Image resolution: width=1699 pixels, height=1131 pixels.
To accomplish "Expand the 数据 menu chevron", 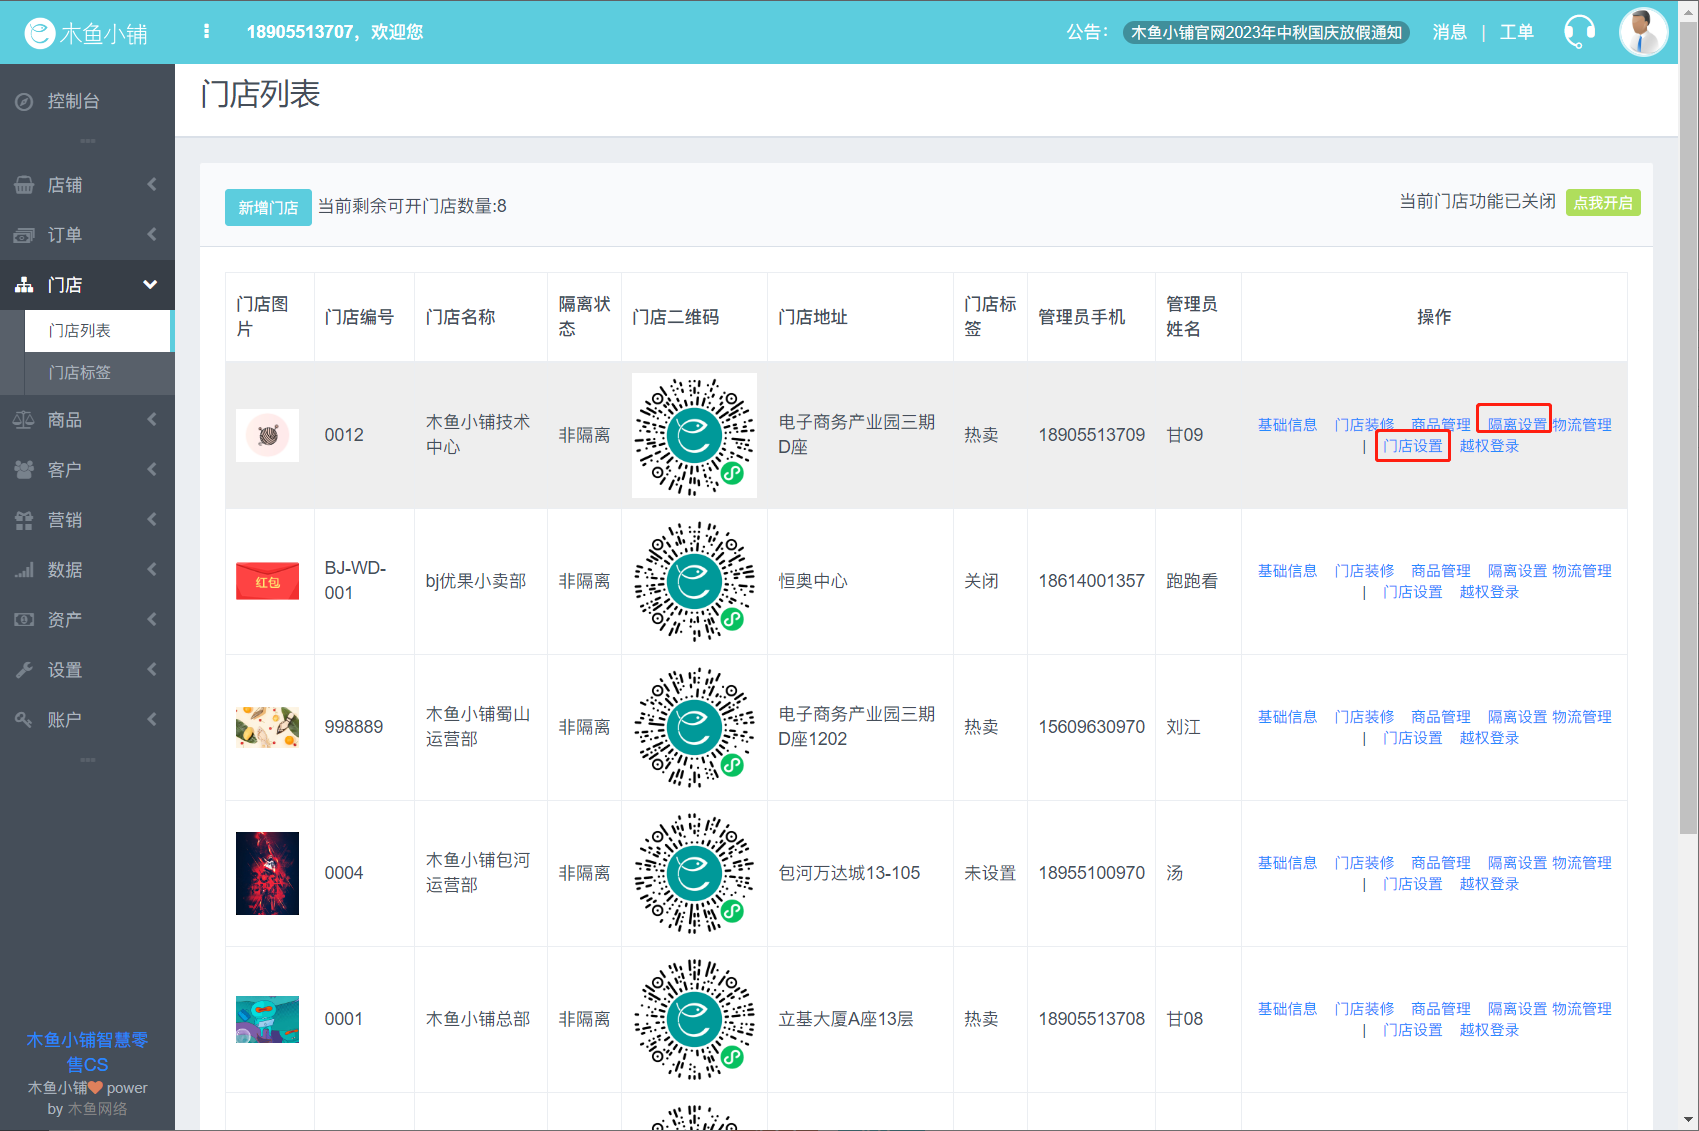I will coord(152,569).
